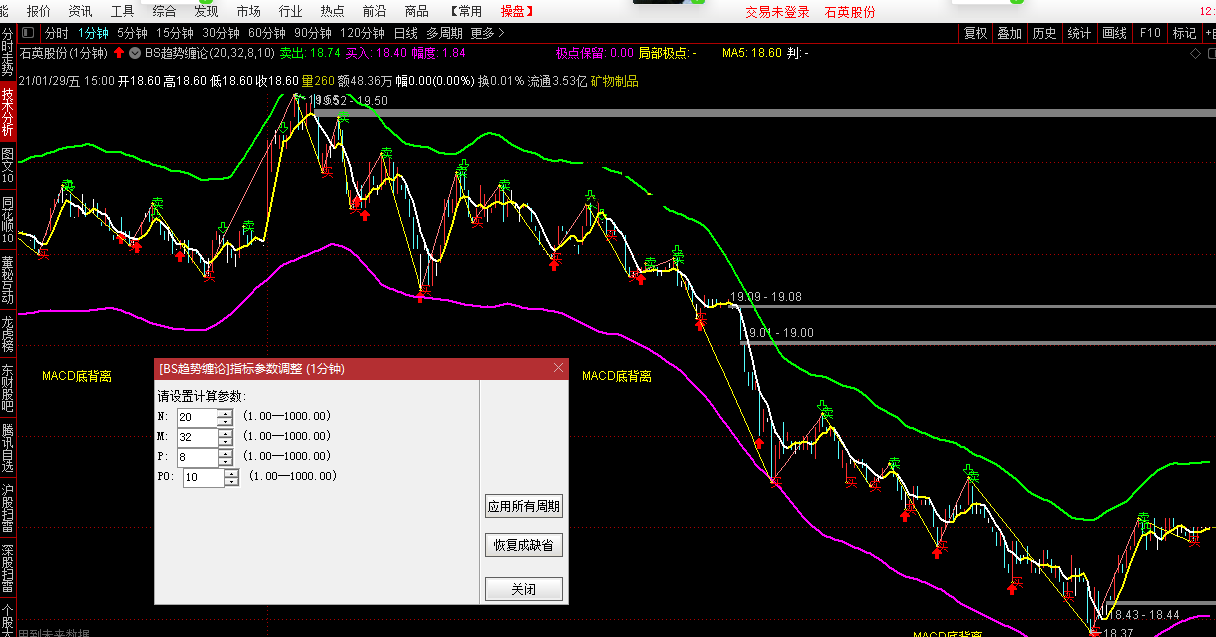Open the 市场 menu

click(249, 11)
